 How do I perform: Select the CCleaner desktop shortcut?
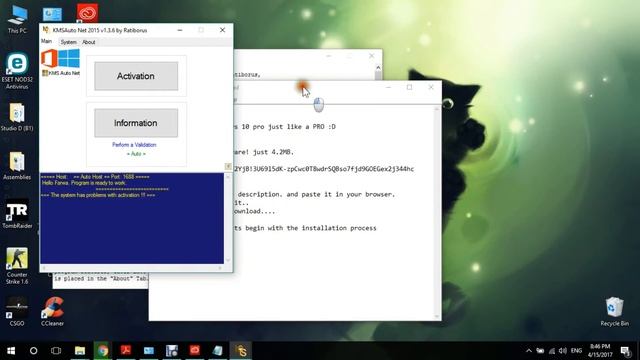point(53,312)
